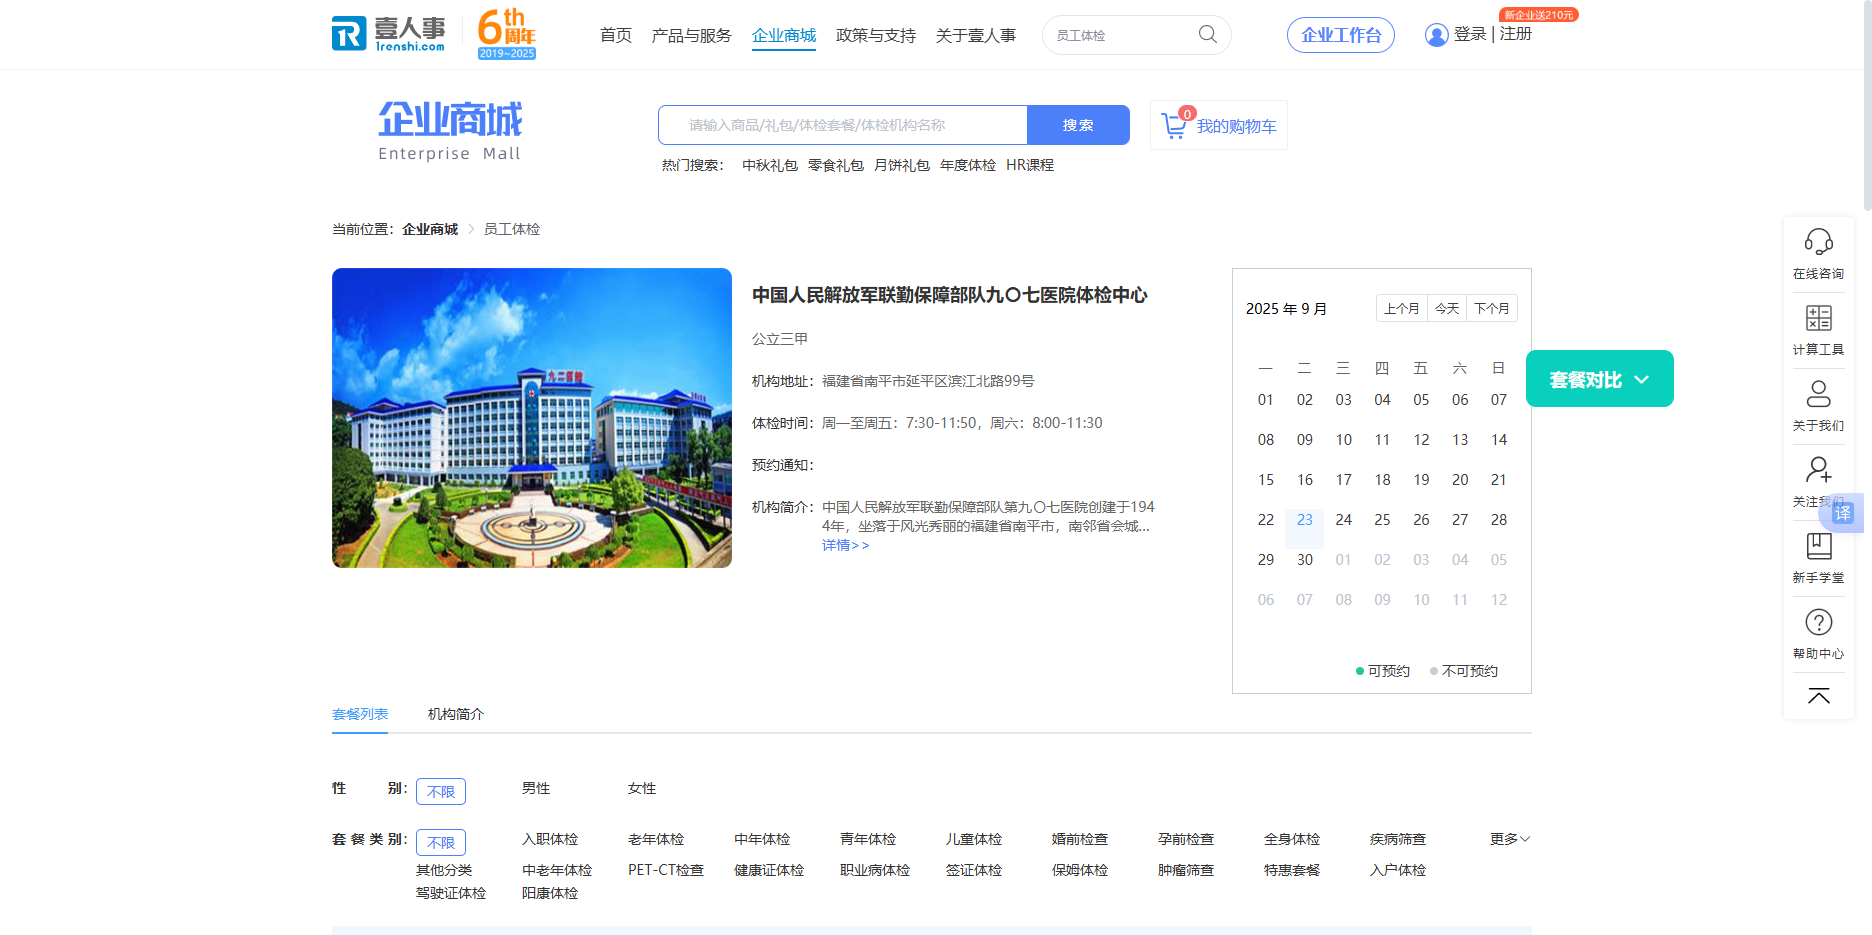Click hot search 中秋礼包

click(x=770, y=165)
